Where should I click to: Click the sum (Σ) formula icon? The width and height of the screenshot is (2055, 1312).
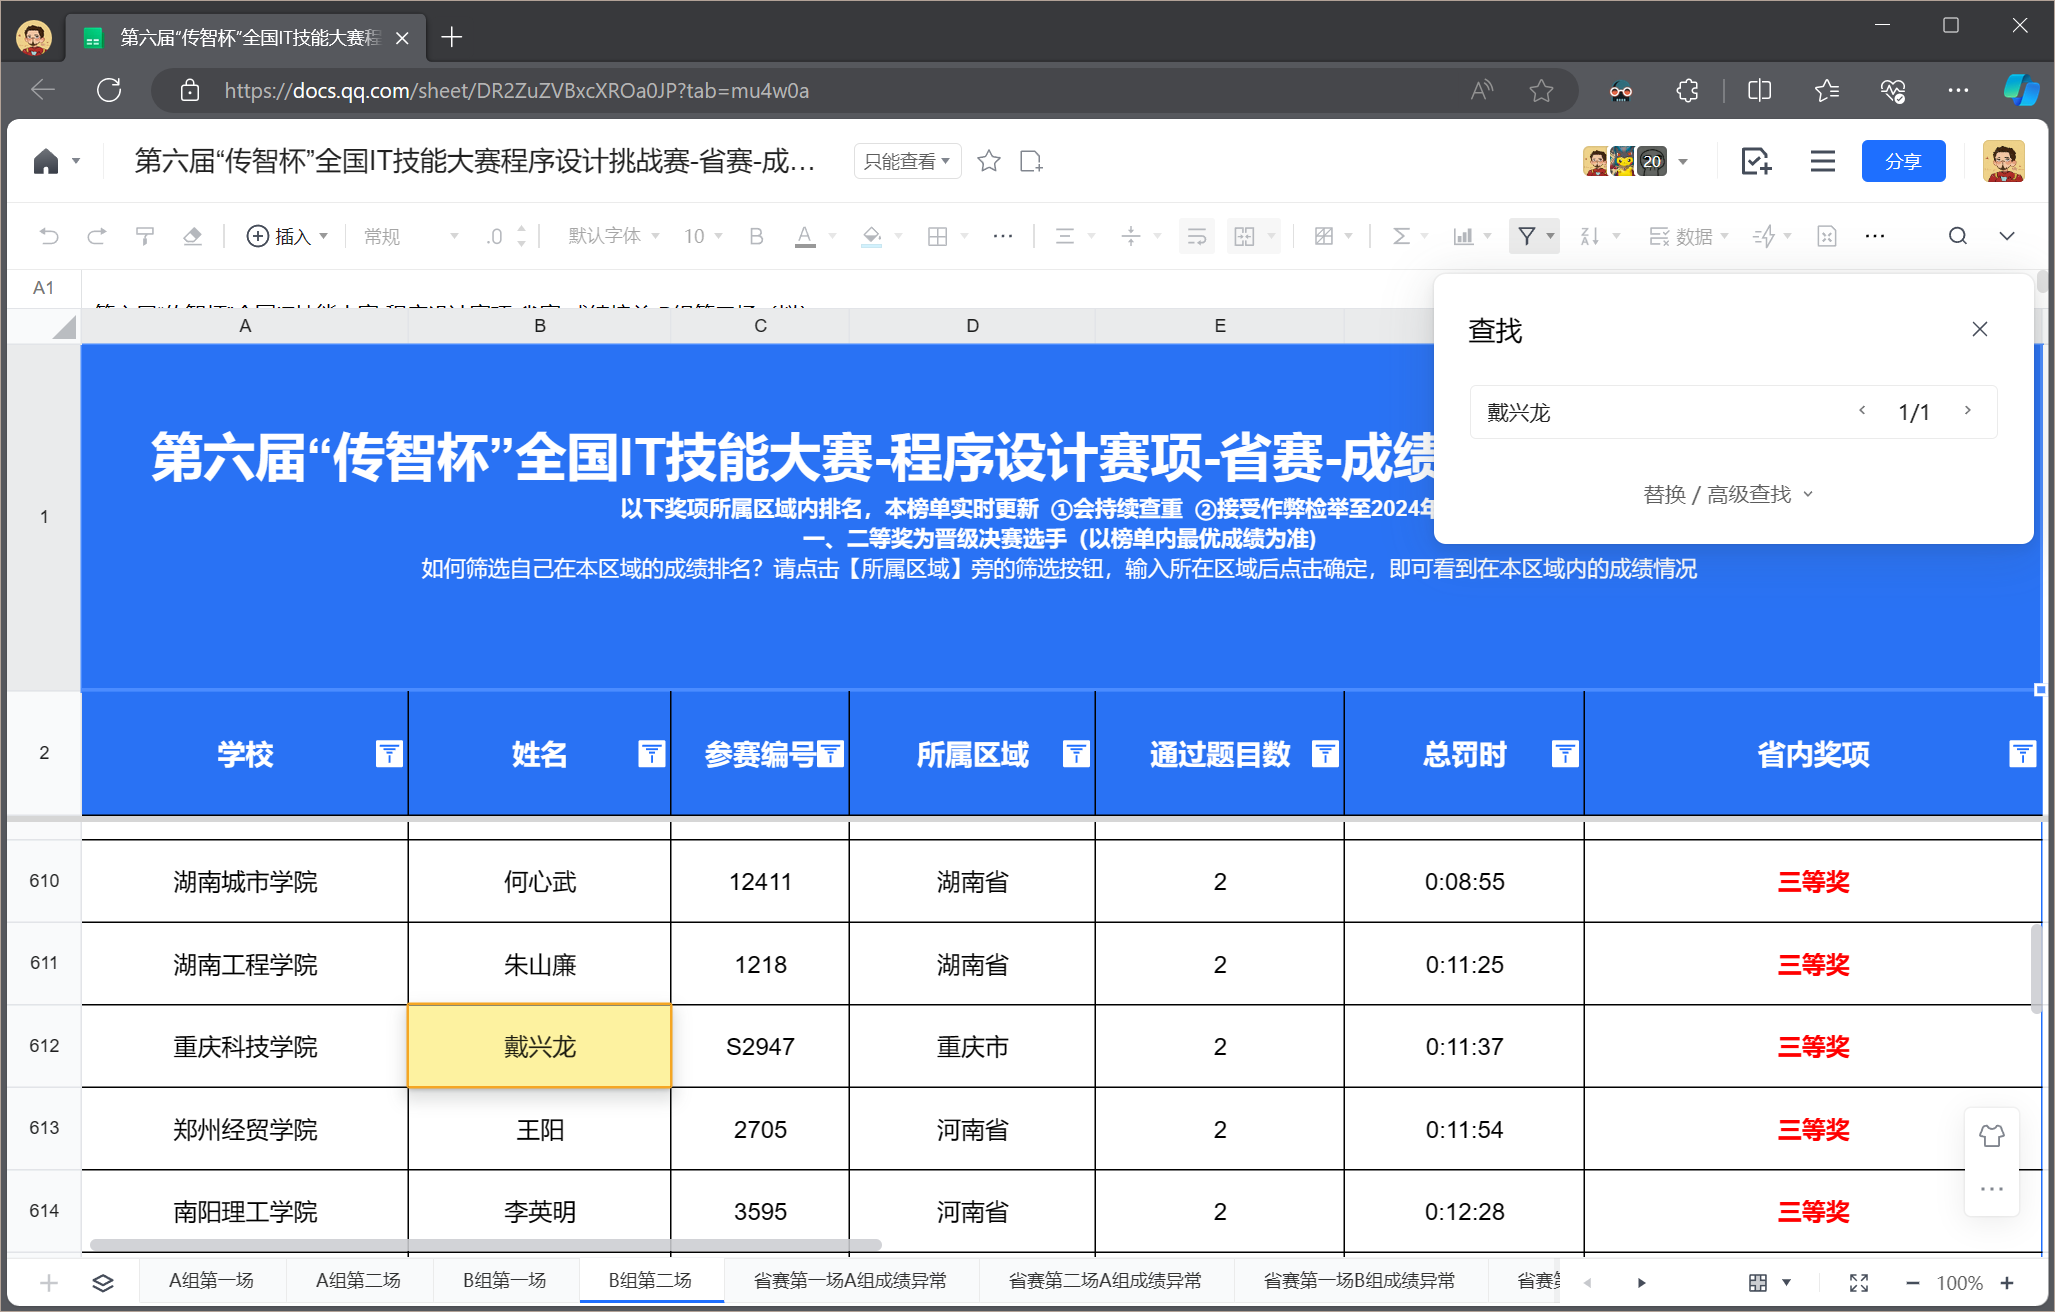tap(1401, 236)
